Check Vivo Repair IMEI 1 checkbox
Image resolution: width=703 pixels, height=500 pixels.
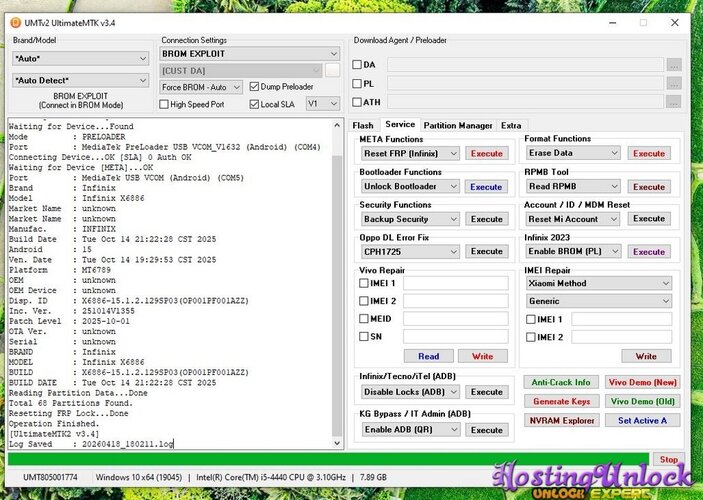[x=364, y=283]
